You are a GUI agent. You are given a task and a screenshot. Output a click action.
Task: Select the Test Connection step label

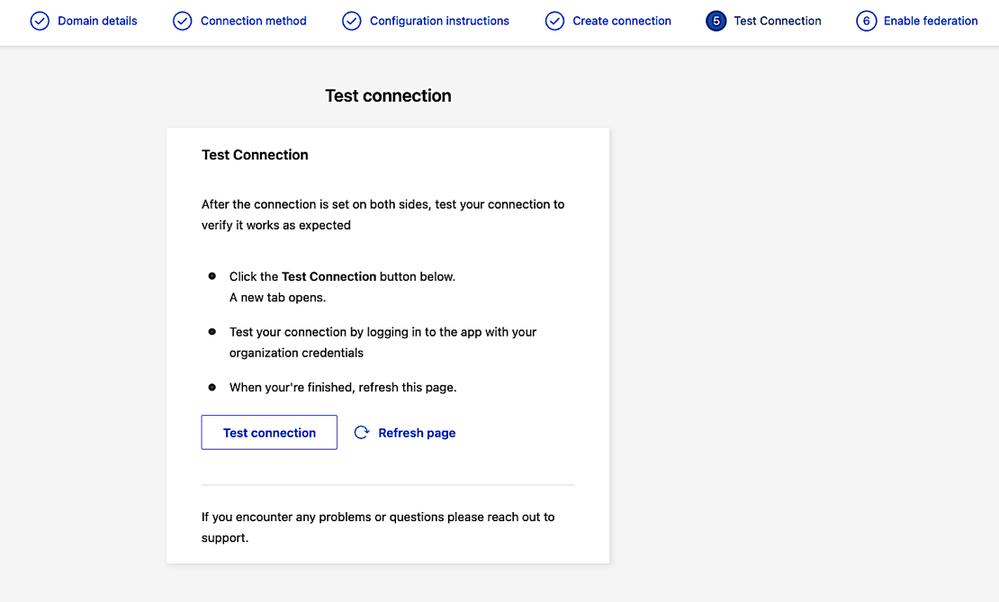coord(777,21)
